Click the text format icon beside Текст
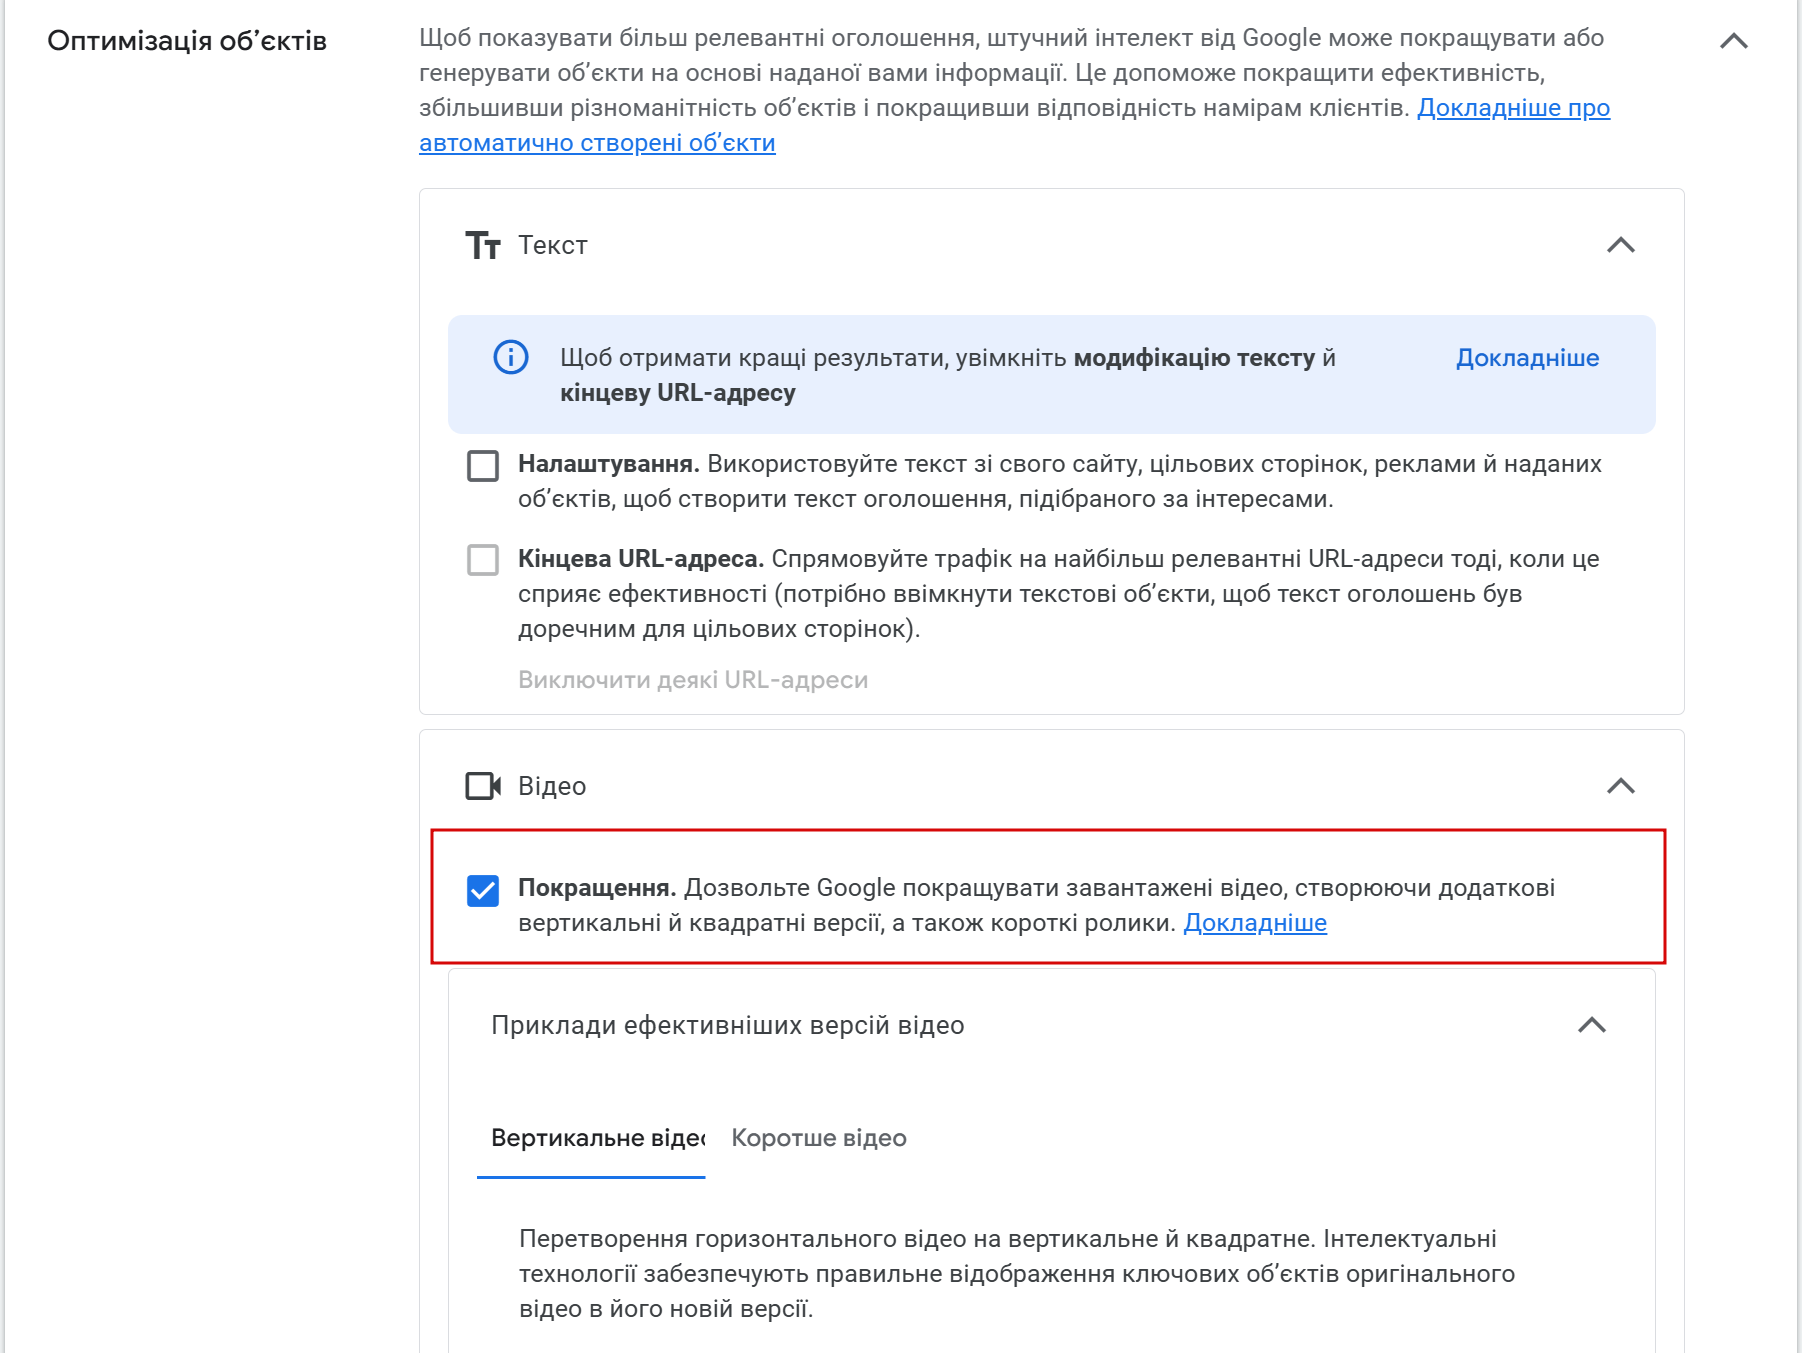This screenshot has height=1353, width=1802. coord(483,245)
